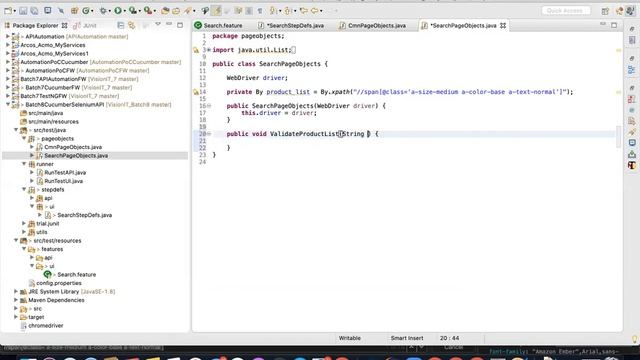The width and height of the screenshot is (640, 360).
Task: Collapse the Batch8CucumberSeleniumAPI project
Action: point(7,104)
